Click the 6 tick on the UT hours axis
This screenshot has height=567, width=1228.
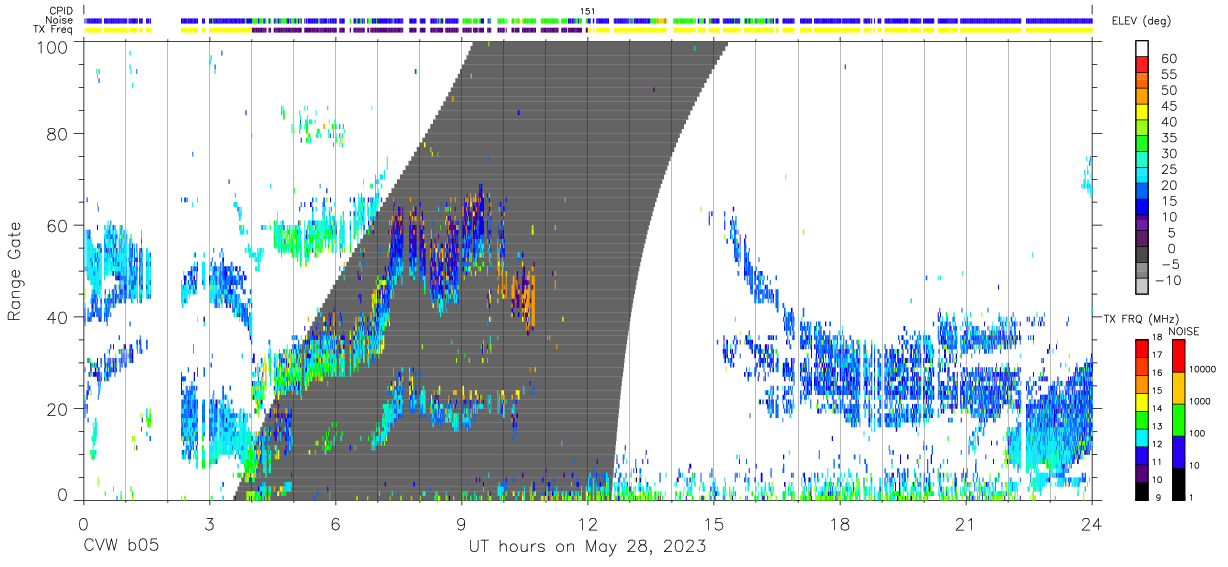[335, 524]
